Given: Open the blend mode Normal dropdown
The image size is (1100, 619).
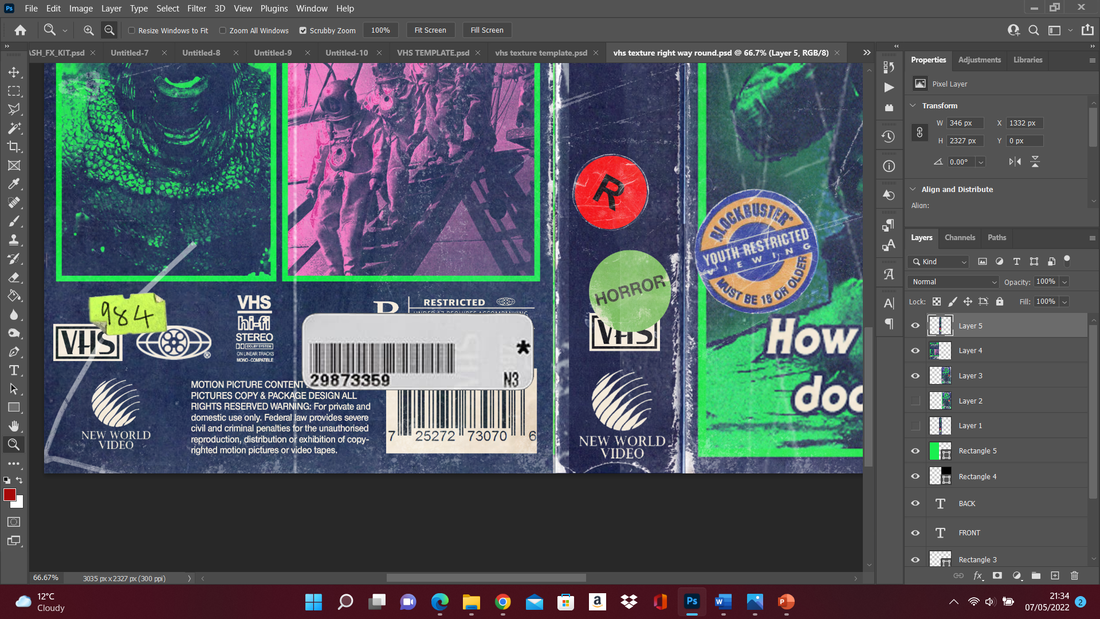Looking at the screenshot, I should point(953,281).
